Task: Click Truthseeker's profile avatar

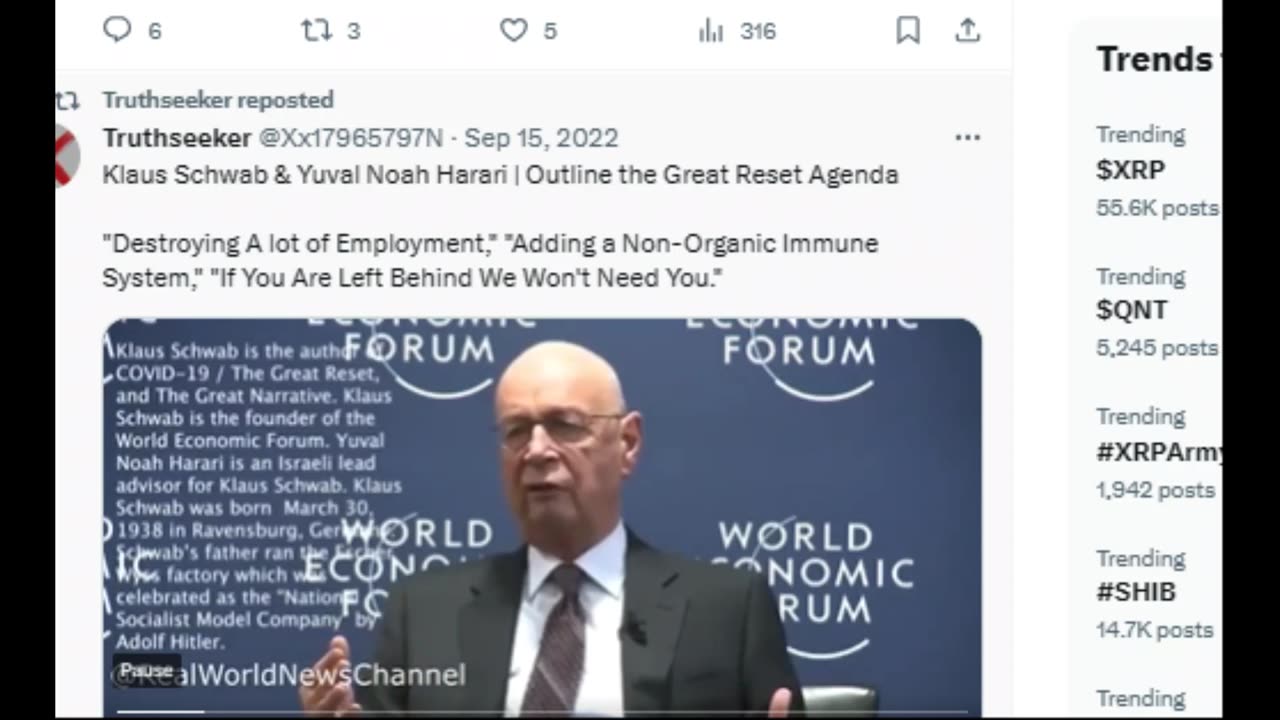Action: [66, 155]
